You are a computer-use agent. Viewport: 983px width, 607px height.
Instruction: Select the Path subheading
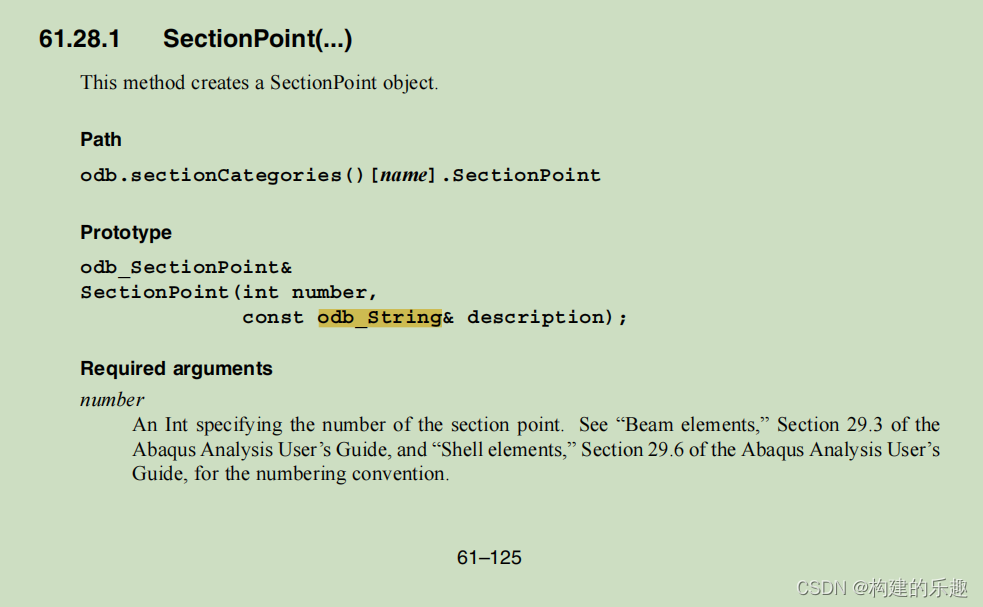[101, 139]
